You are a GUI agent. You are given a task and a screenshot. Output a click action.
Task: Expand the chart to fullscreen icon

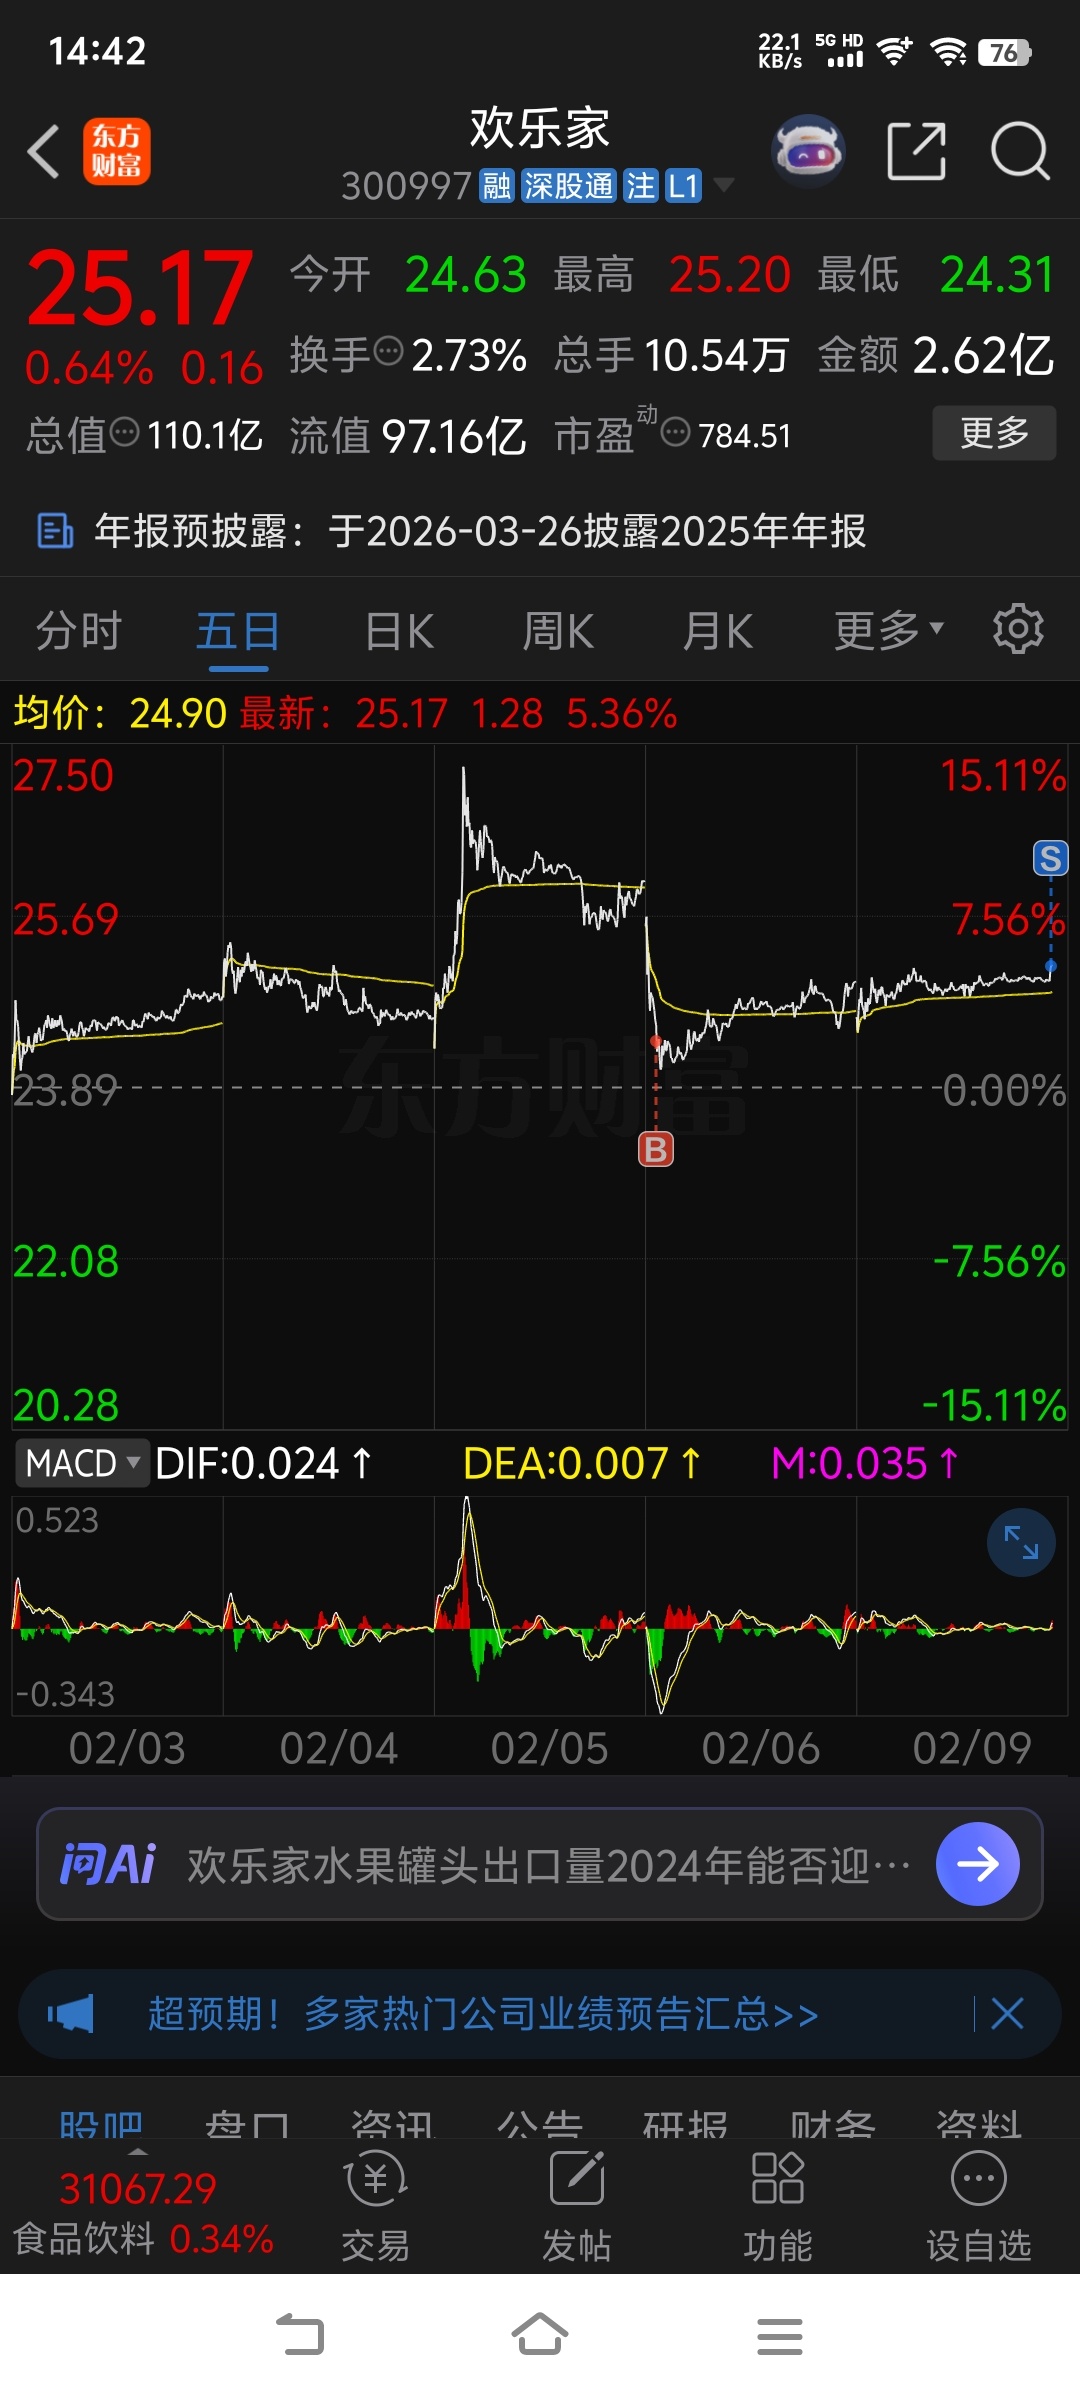click(1021, 1543)
